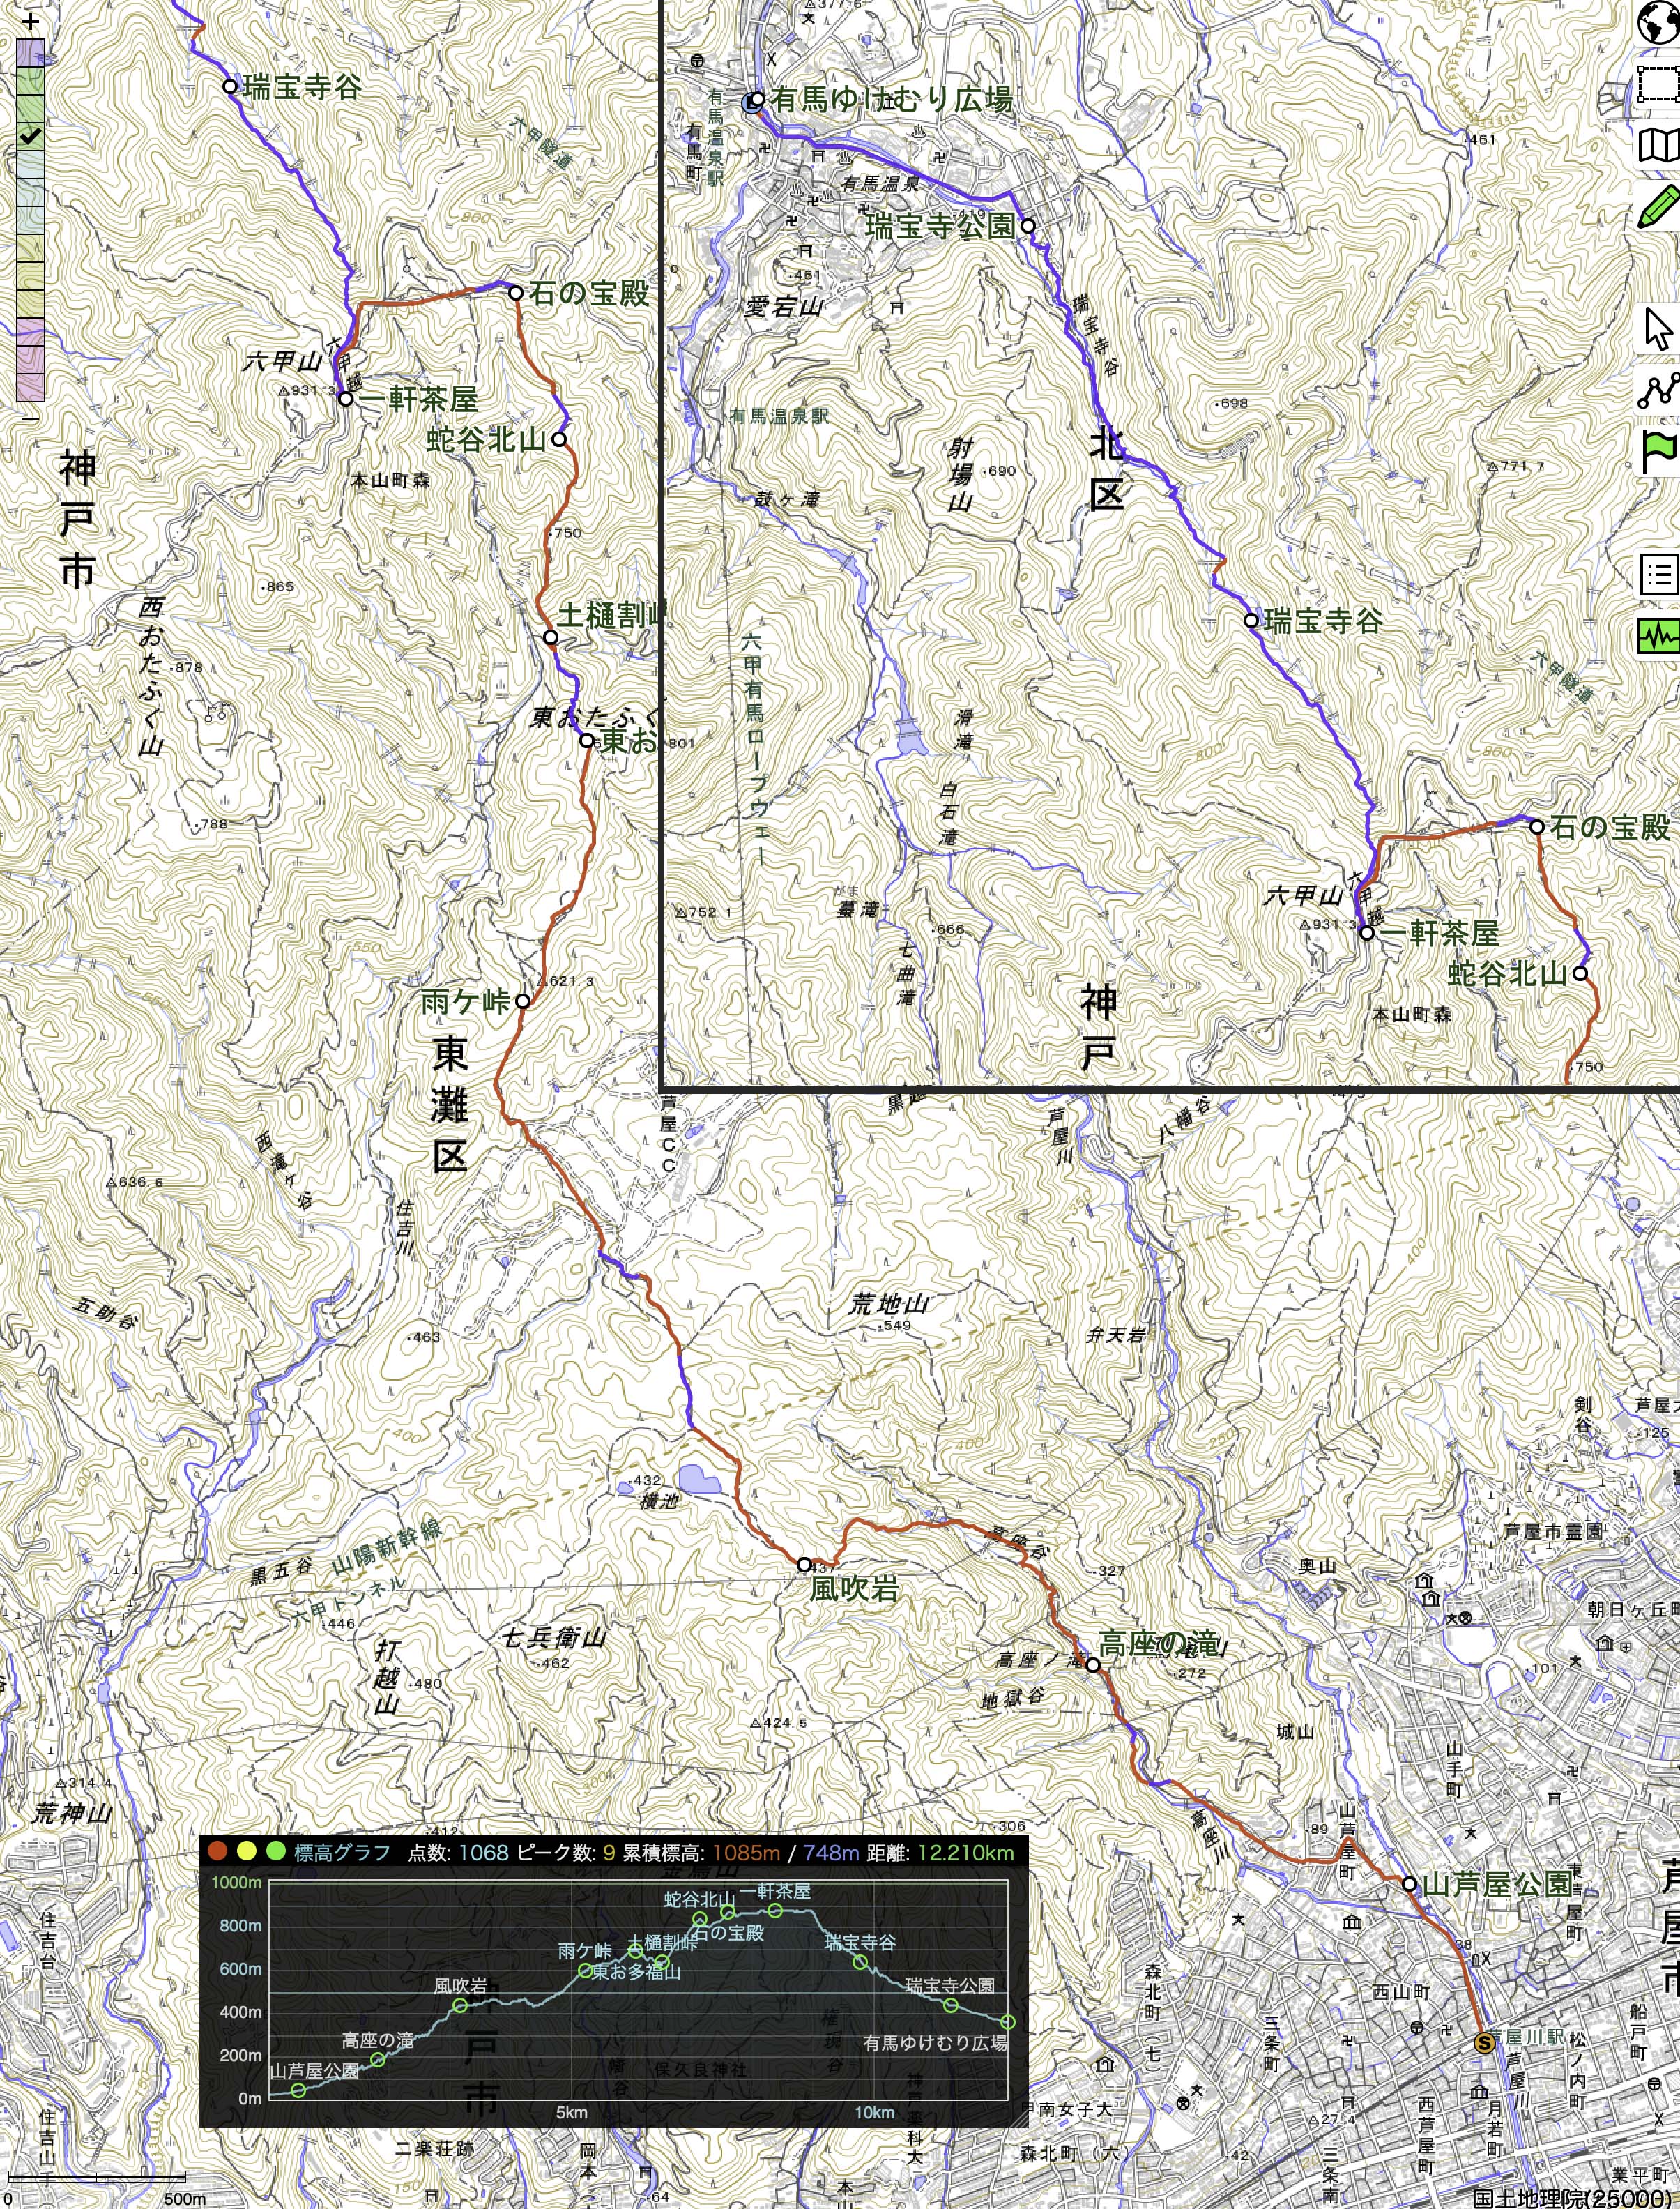The image size is (1680, 2209).
Task: Click the 748m cumulative descent value
Action: tap(831, 1852)
